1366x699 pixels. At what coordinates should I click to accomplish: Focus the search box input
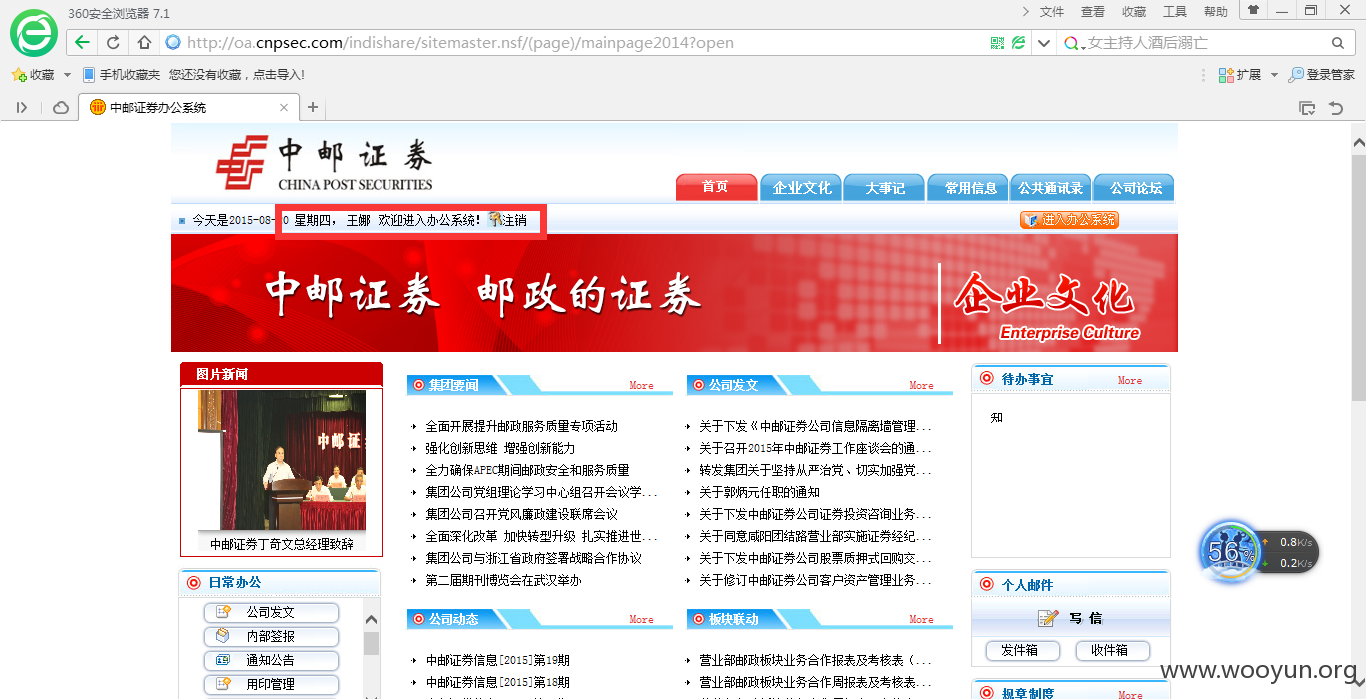[1205, 43]
